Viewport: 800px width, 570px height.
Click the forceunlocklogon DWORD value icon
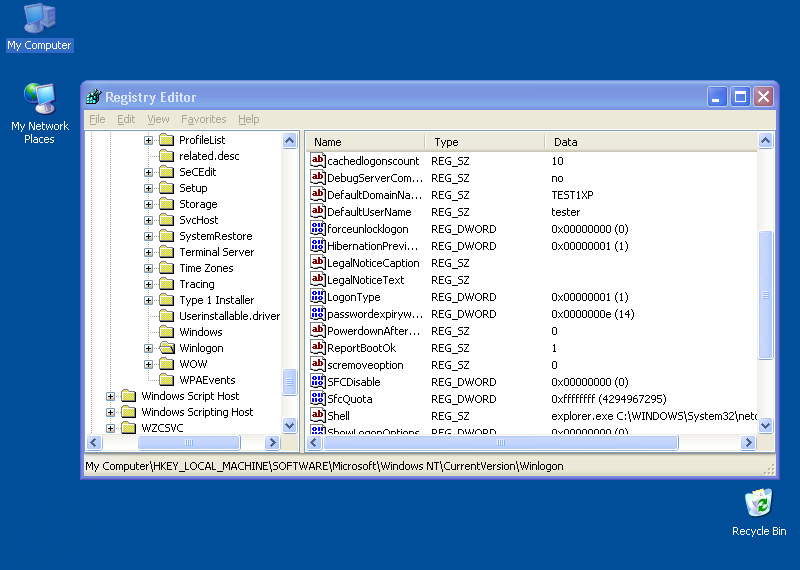pos(318,229)
